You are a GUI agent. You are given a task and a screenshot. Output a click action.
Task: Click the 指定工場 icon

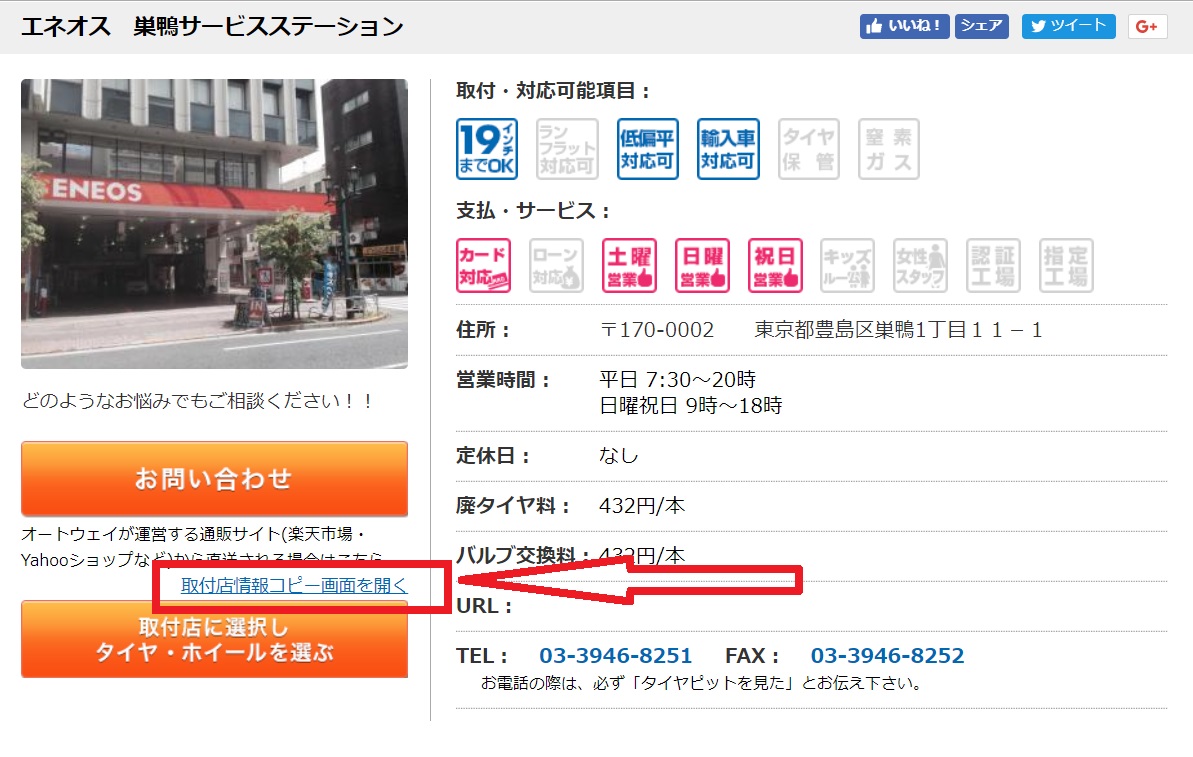[1067, 266]
